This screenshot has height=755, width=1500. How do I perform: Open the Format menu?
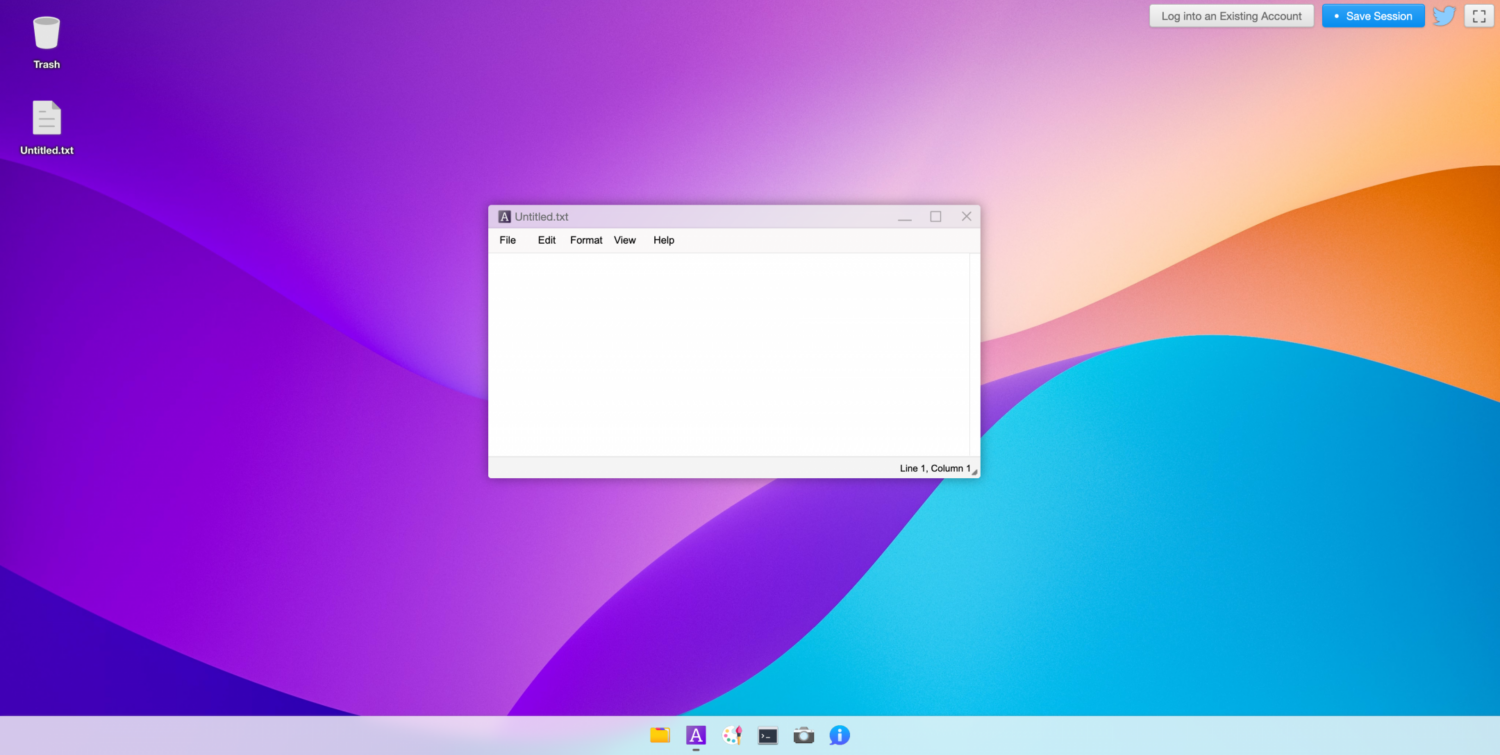coord(586,240)
